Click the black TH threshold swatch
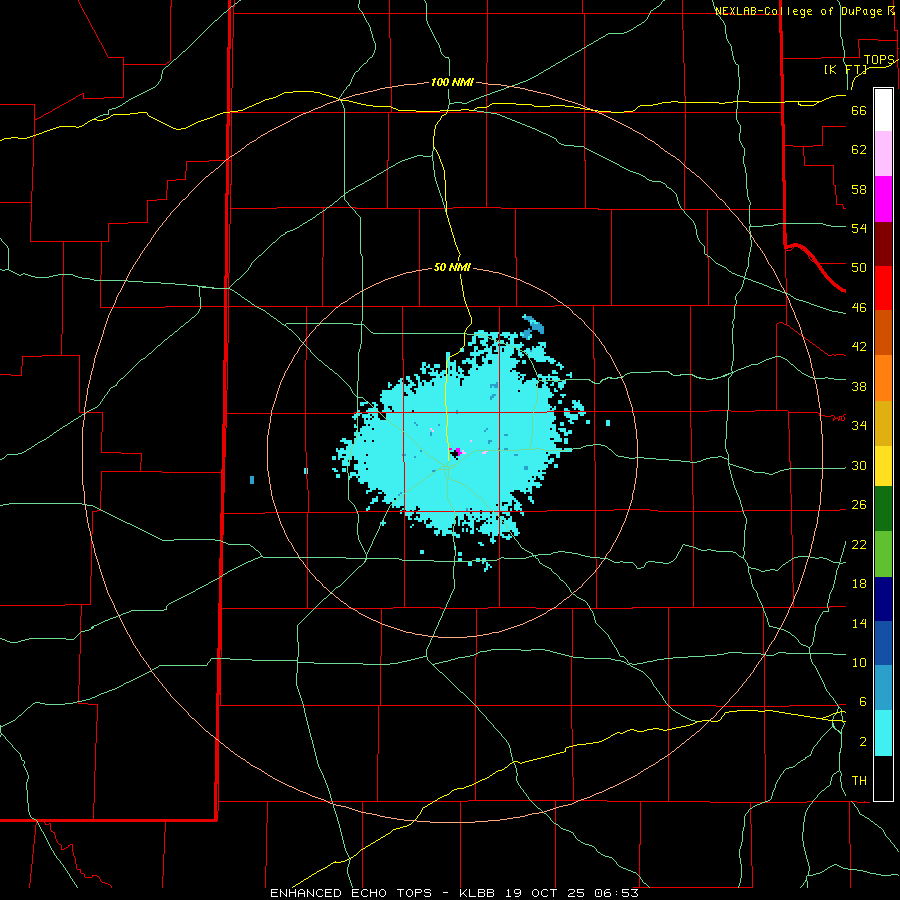This screenshot has width=900, height=900. [x=883, y=778]
